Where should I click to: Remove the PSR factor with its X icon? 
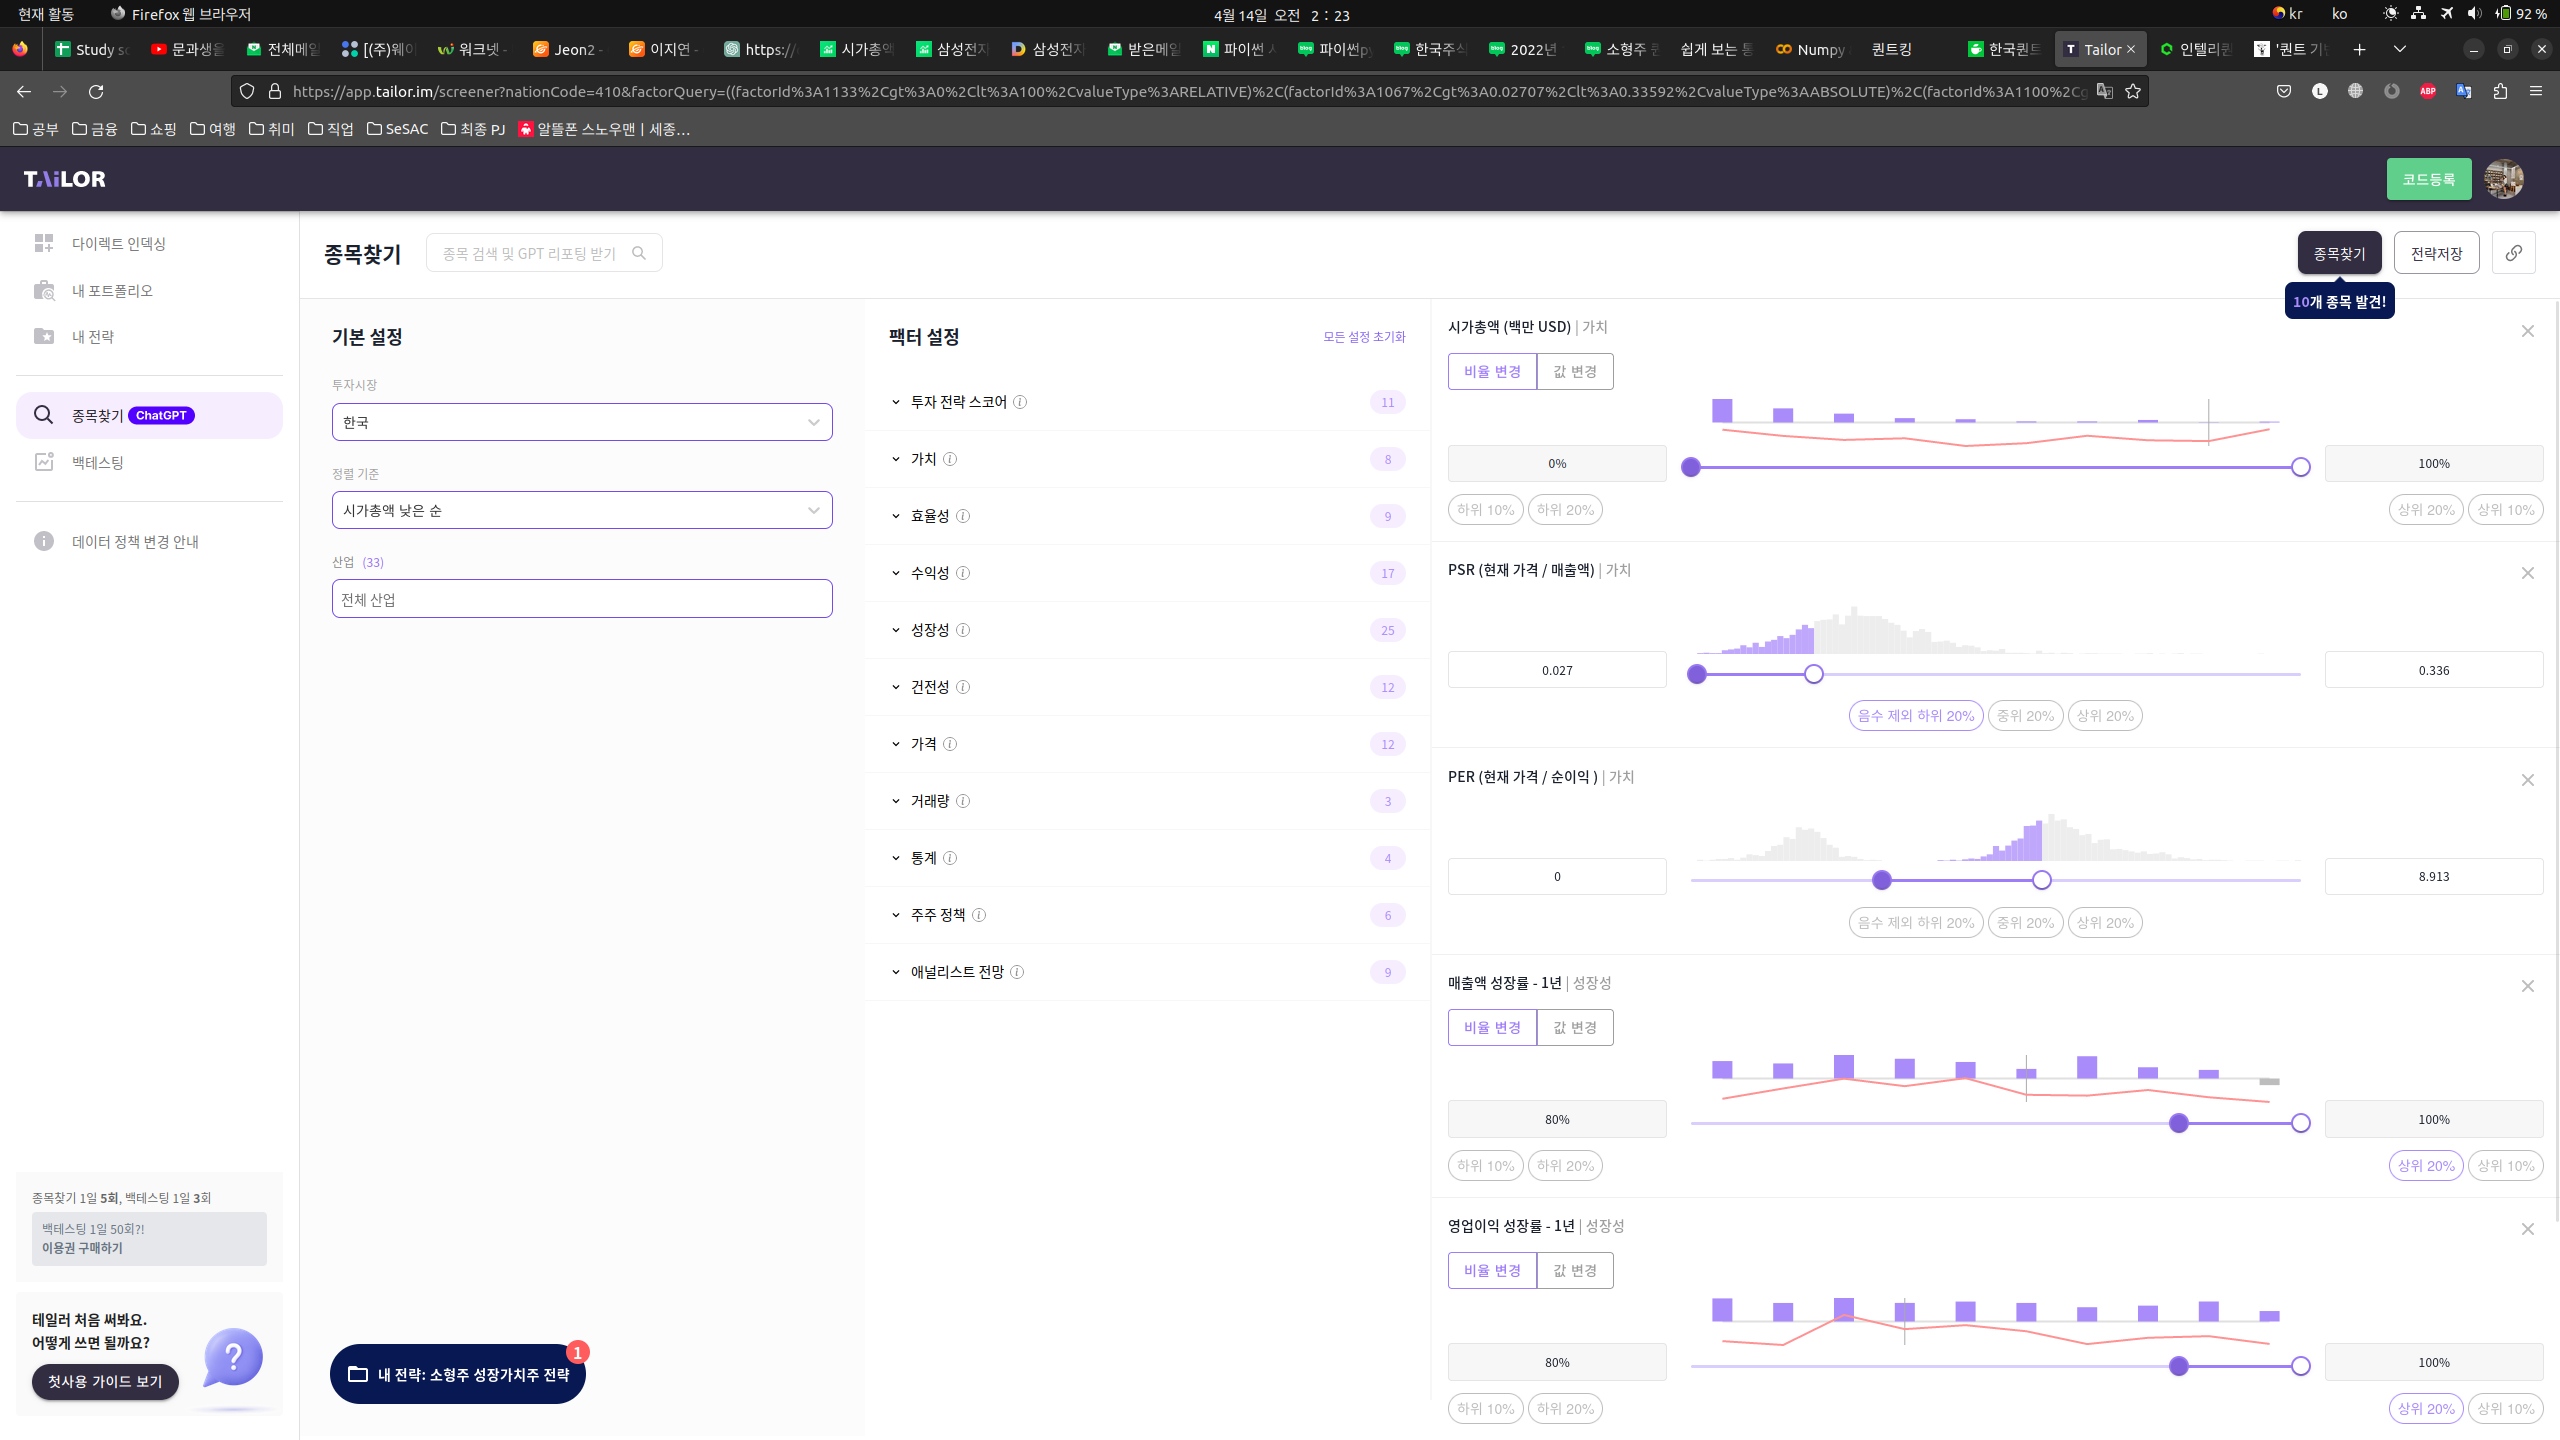tap(2527, 573)
